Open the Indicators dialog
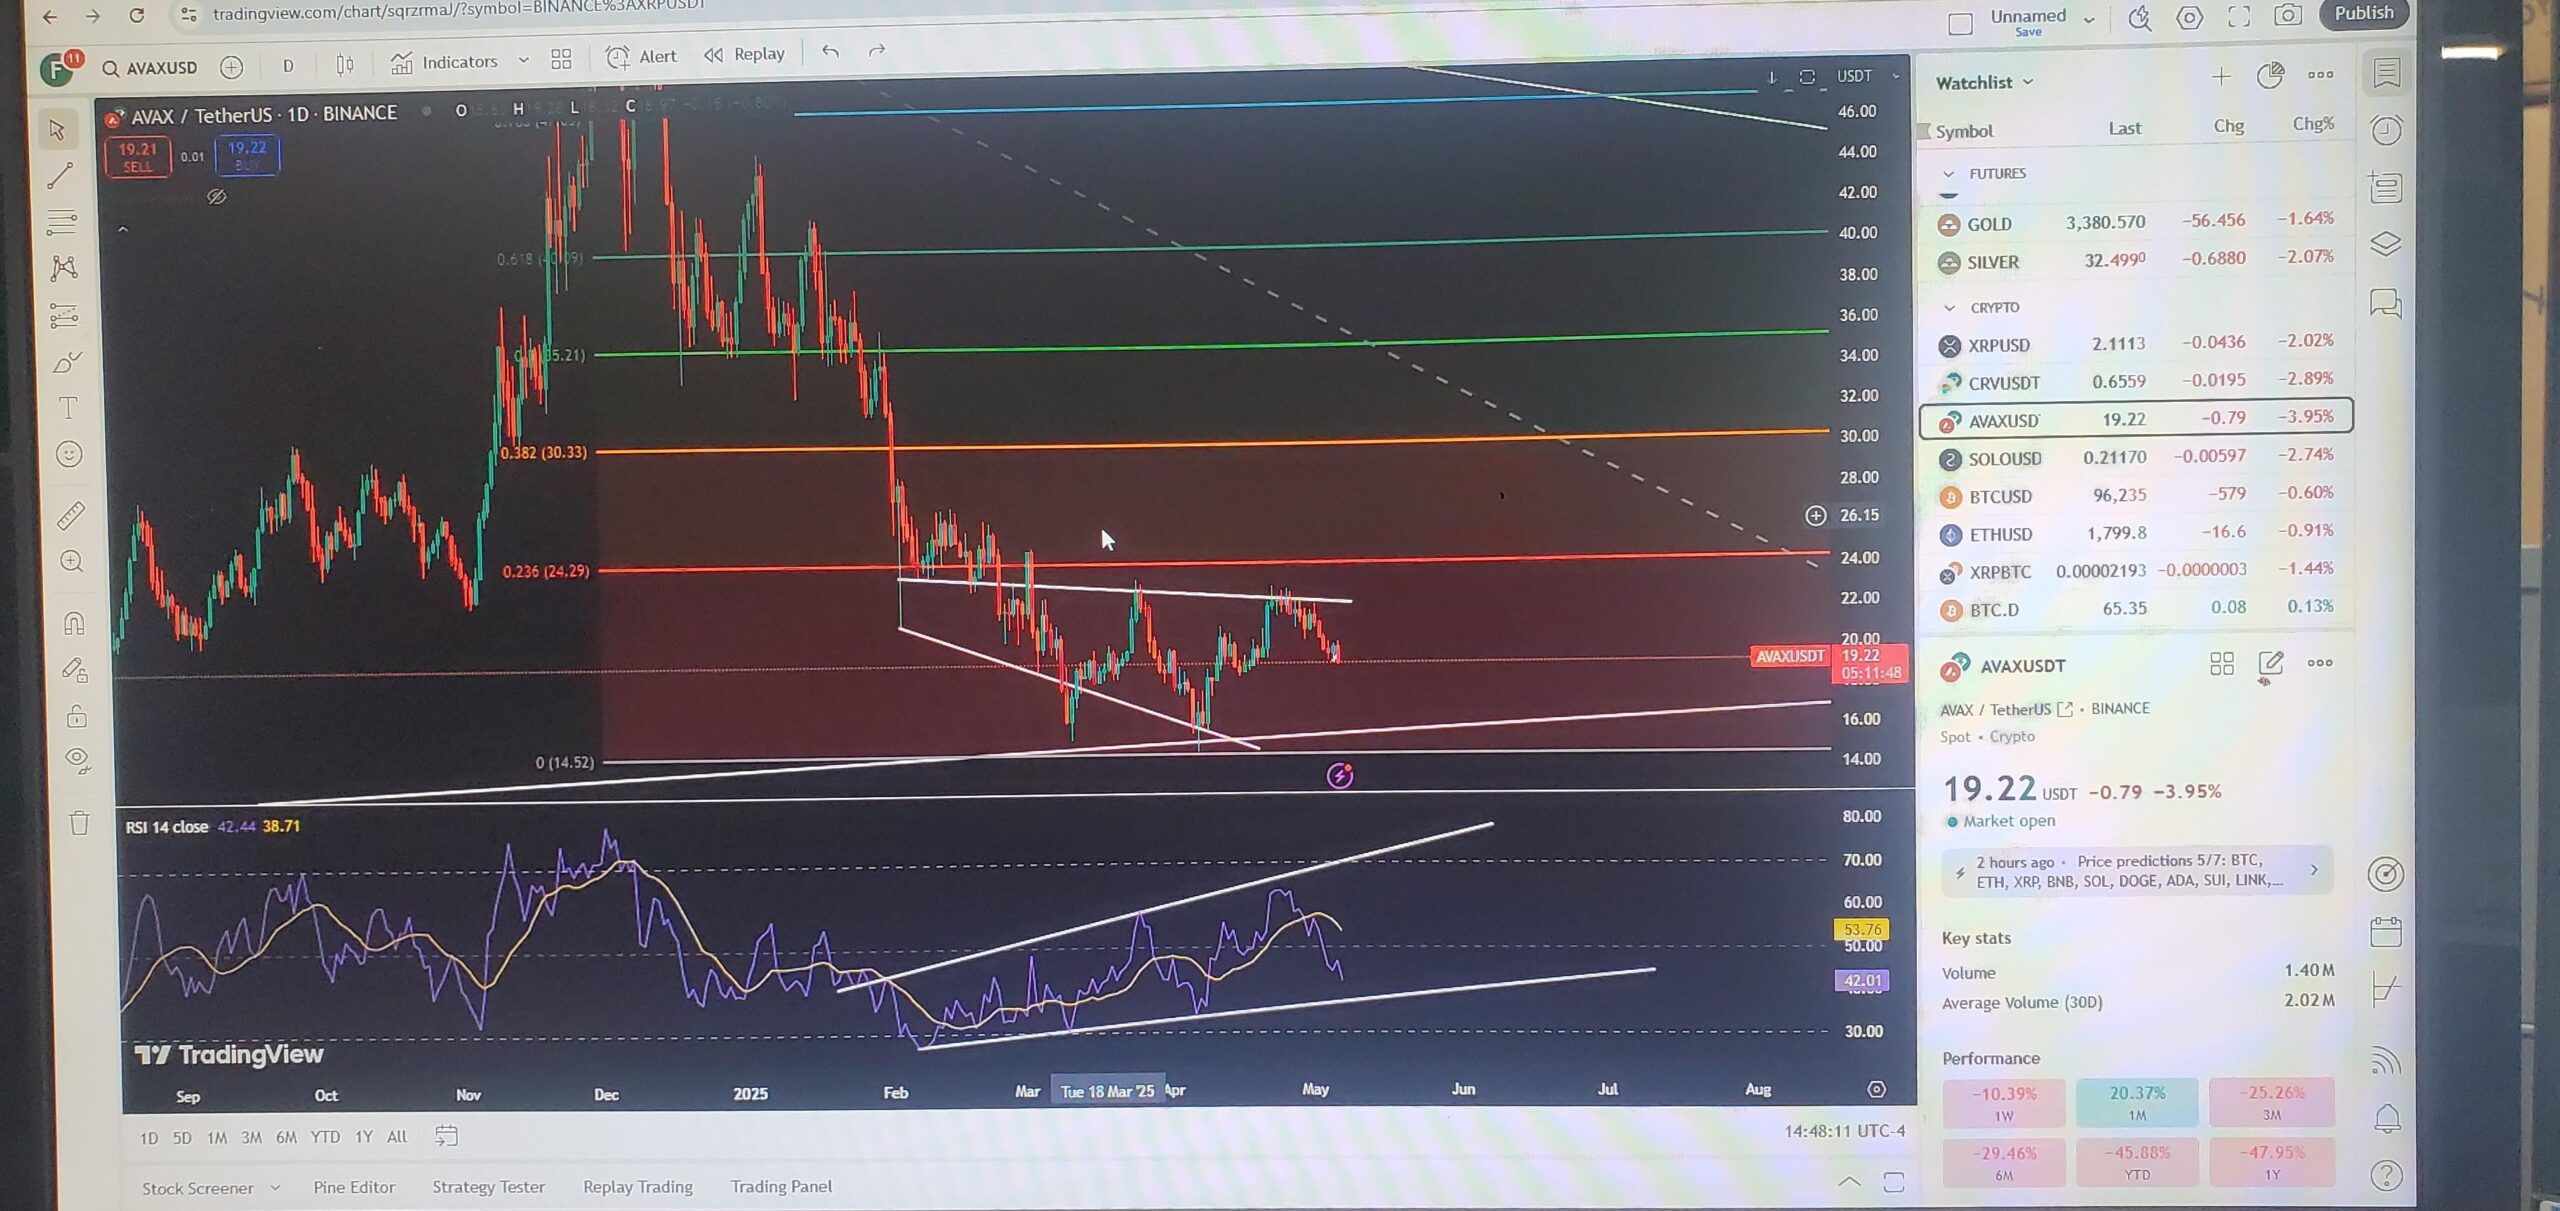The height and width of the screenshot is (1211, 2560). [x=445, y=62]
